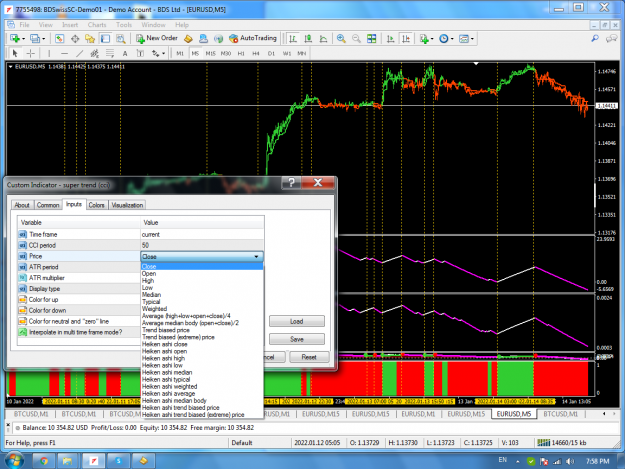Switch chart to line chart icon
The image size is (625, 469).
pos(323,39)
